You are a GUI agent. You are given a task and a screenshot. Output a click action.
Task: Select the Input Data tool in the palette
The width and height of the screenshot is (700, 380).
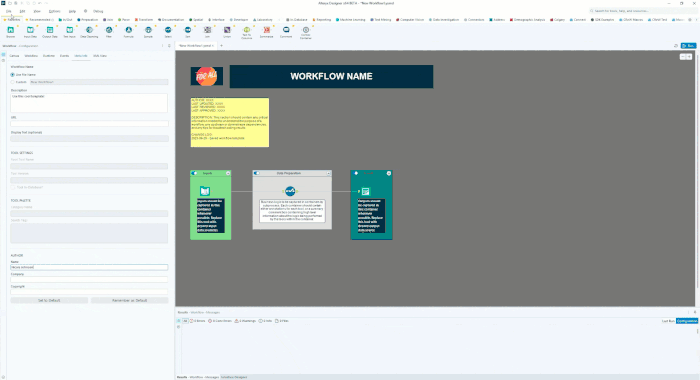click(30, 32)
